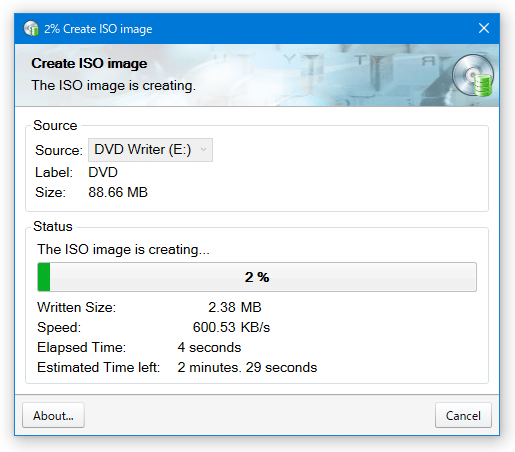Open the About... dialog

pos(53,415)
